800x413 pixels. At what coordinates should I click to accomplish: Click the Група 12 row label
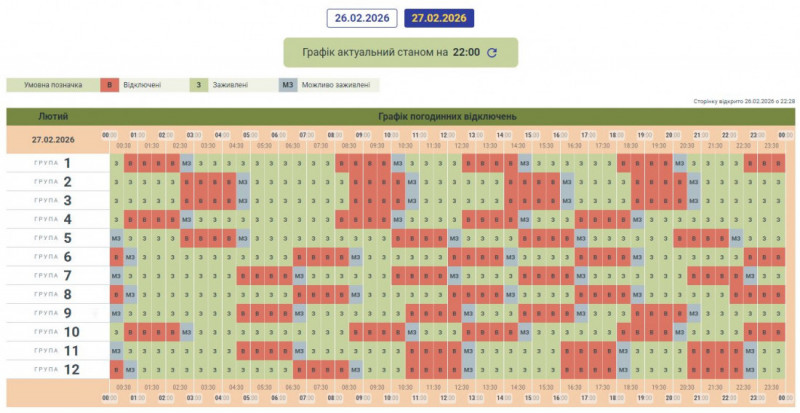[53, 369]
